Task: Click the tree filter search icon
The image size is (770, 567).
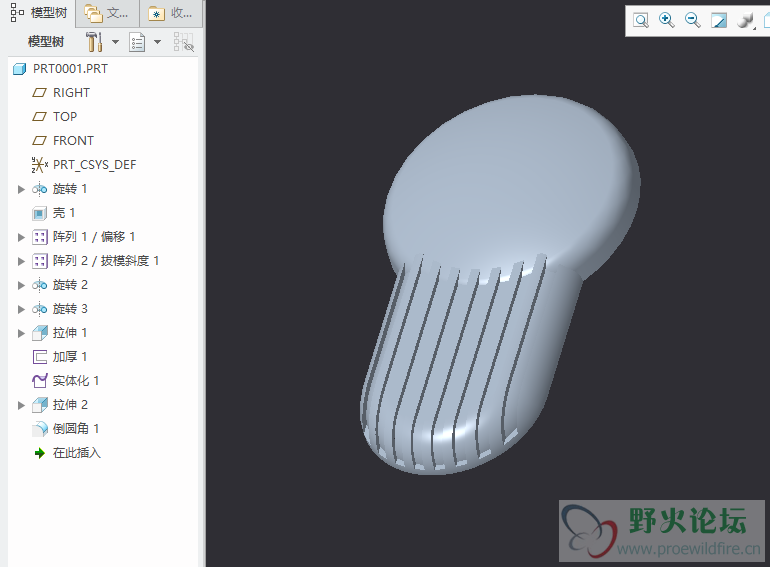Action: [184, 42]
